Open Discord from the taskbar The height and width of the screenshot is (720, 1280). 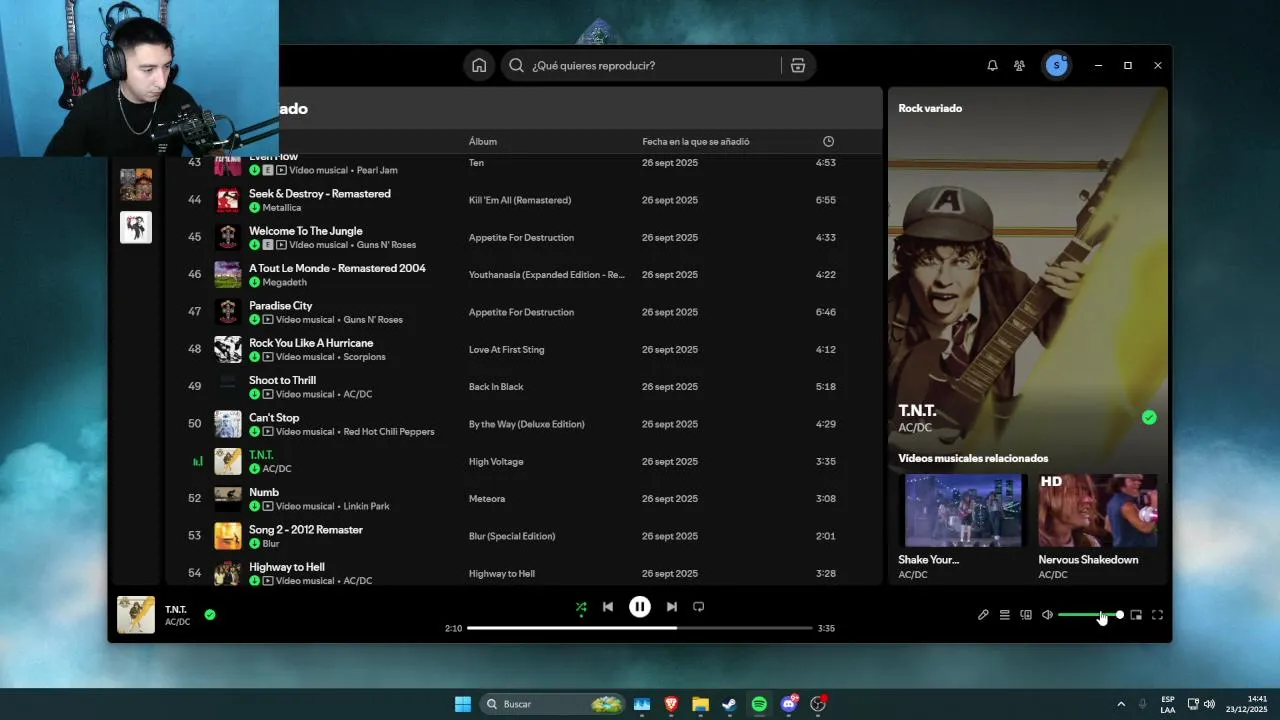point(789,704)
